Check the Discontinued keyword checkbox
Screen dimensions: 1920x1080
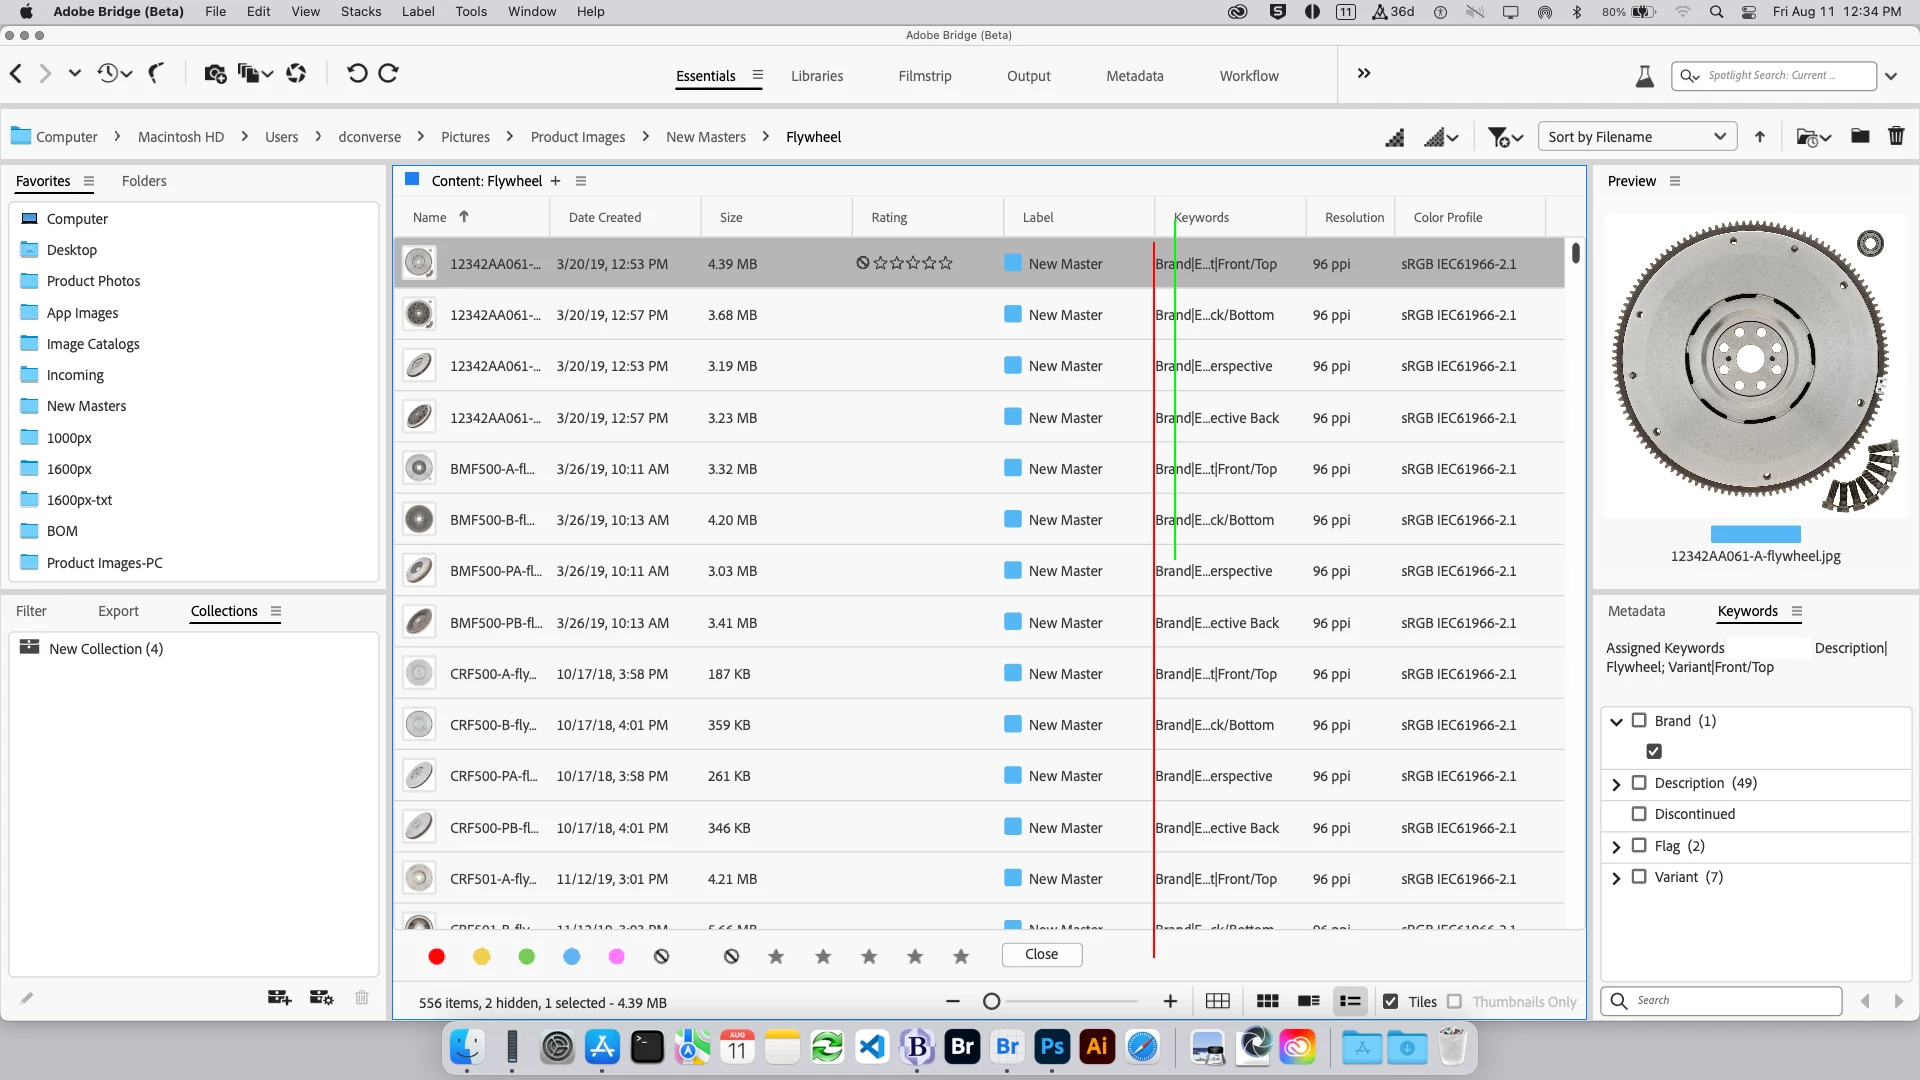[1639, 814]
